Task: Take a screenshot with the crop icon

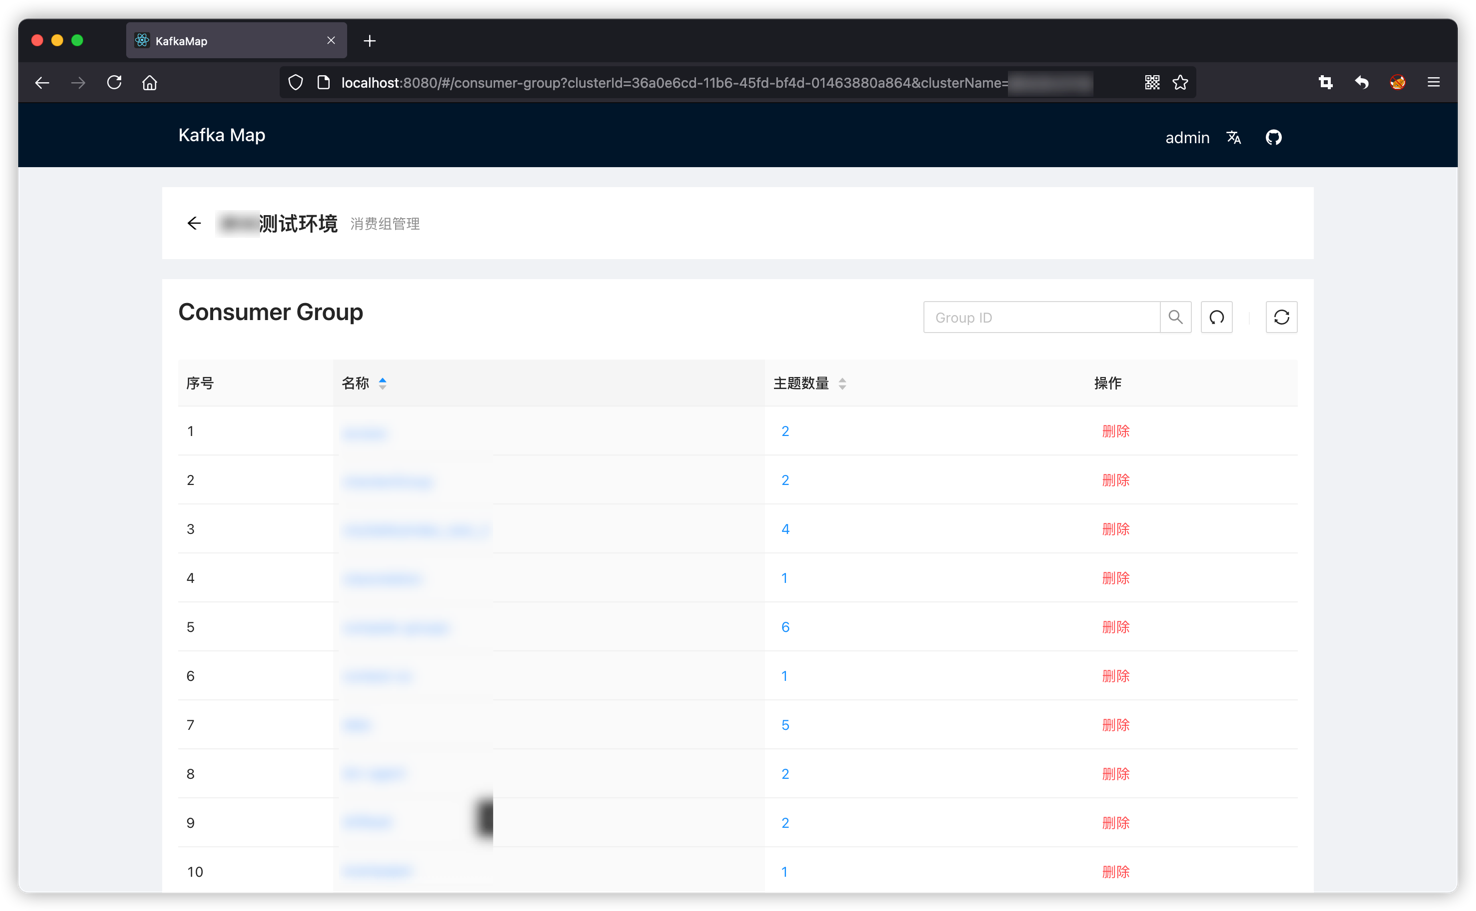Action: coord(1325,82)
